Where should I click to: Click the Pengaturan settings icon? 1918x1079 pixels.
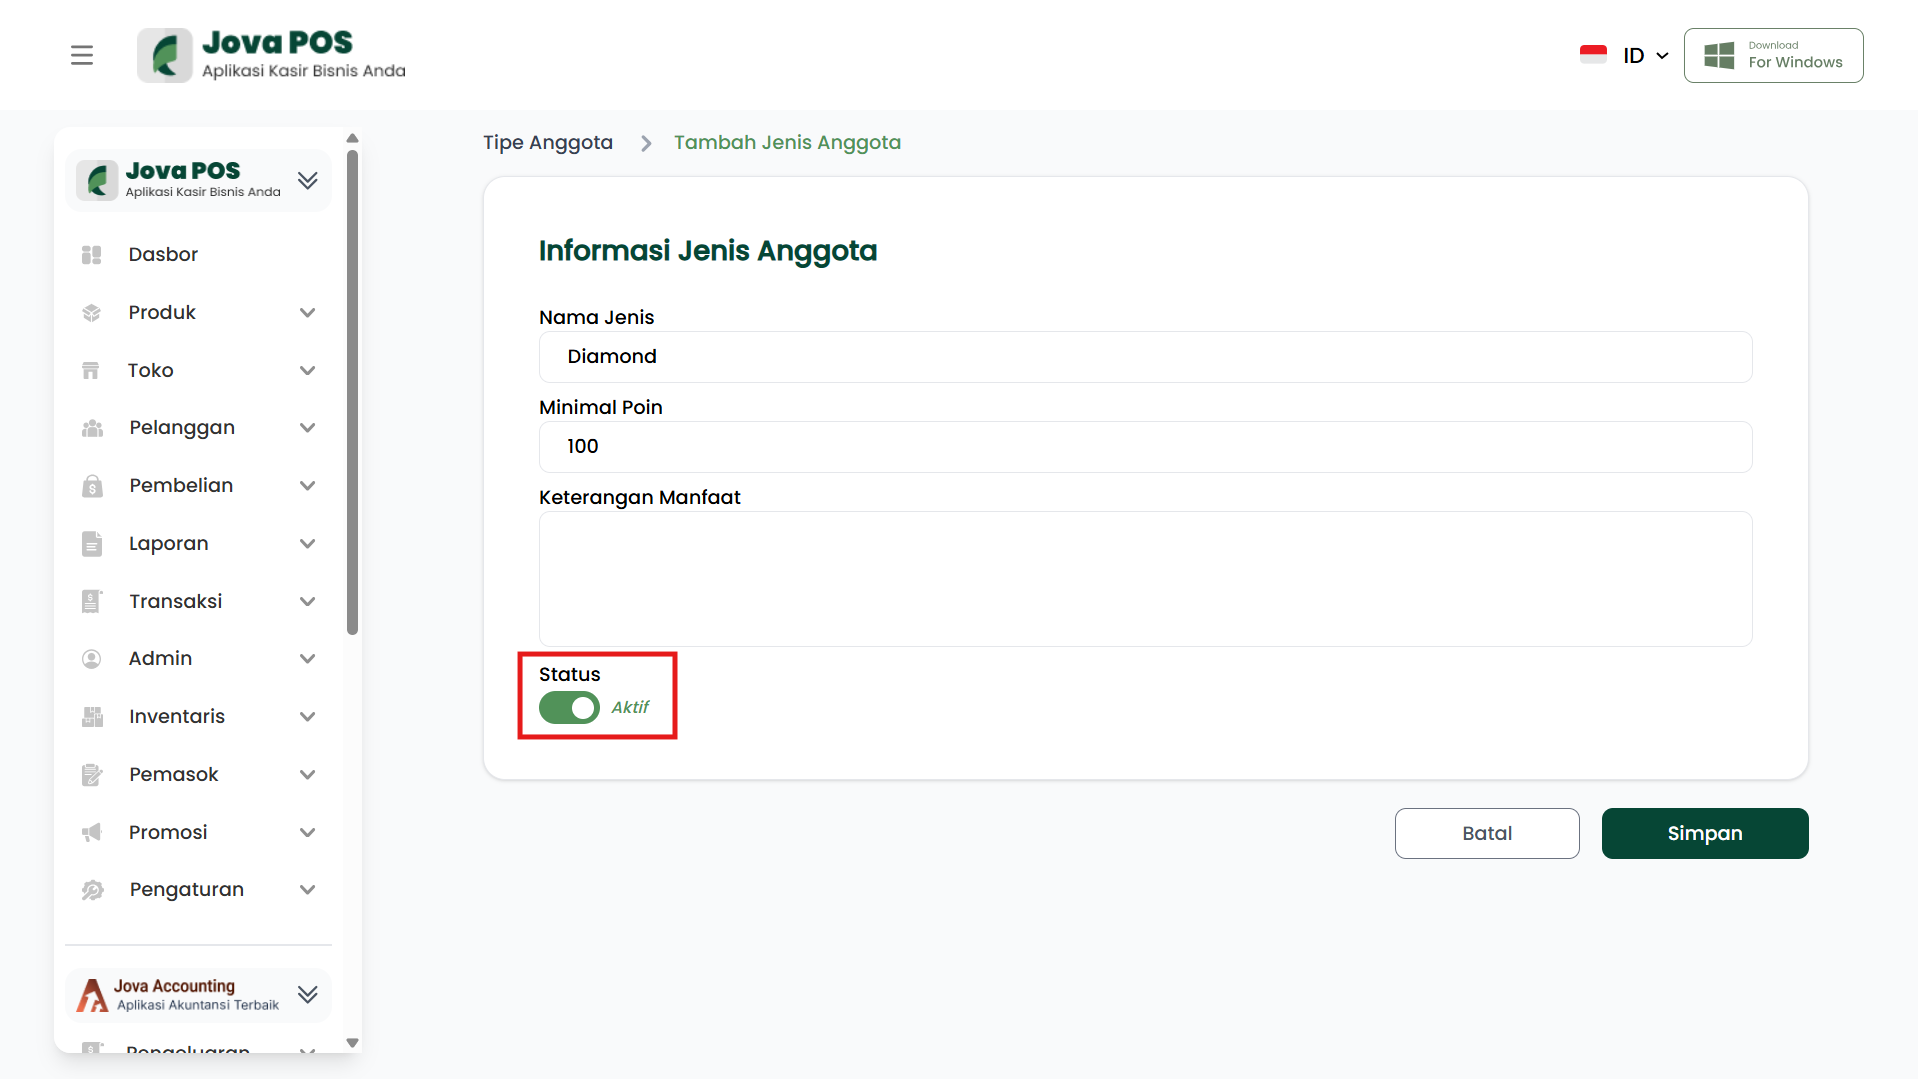pyautogui.click(x=92, y=890)
